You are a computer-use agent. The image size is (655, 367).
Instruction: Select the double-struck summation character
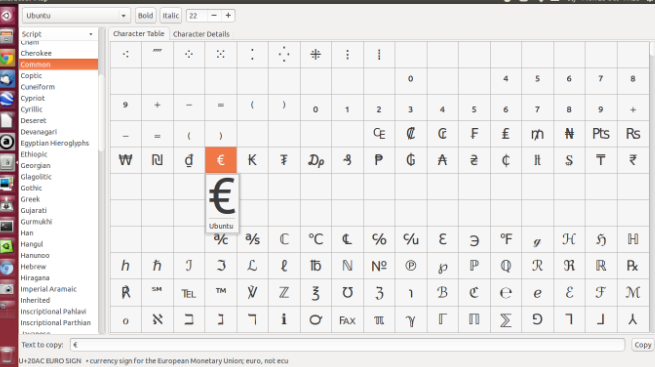505,320
